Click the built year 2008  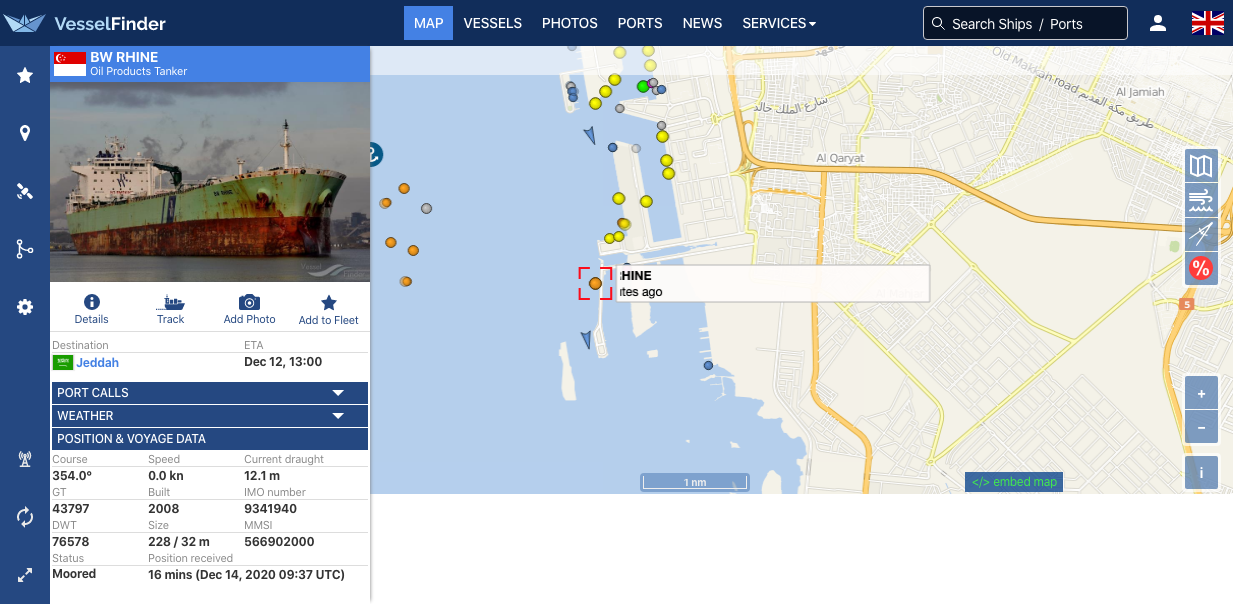164,509
